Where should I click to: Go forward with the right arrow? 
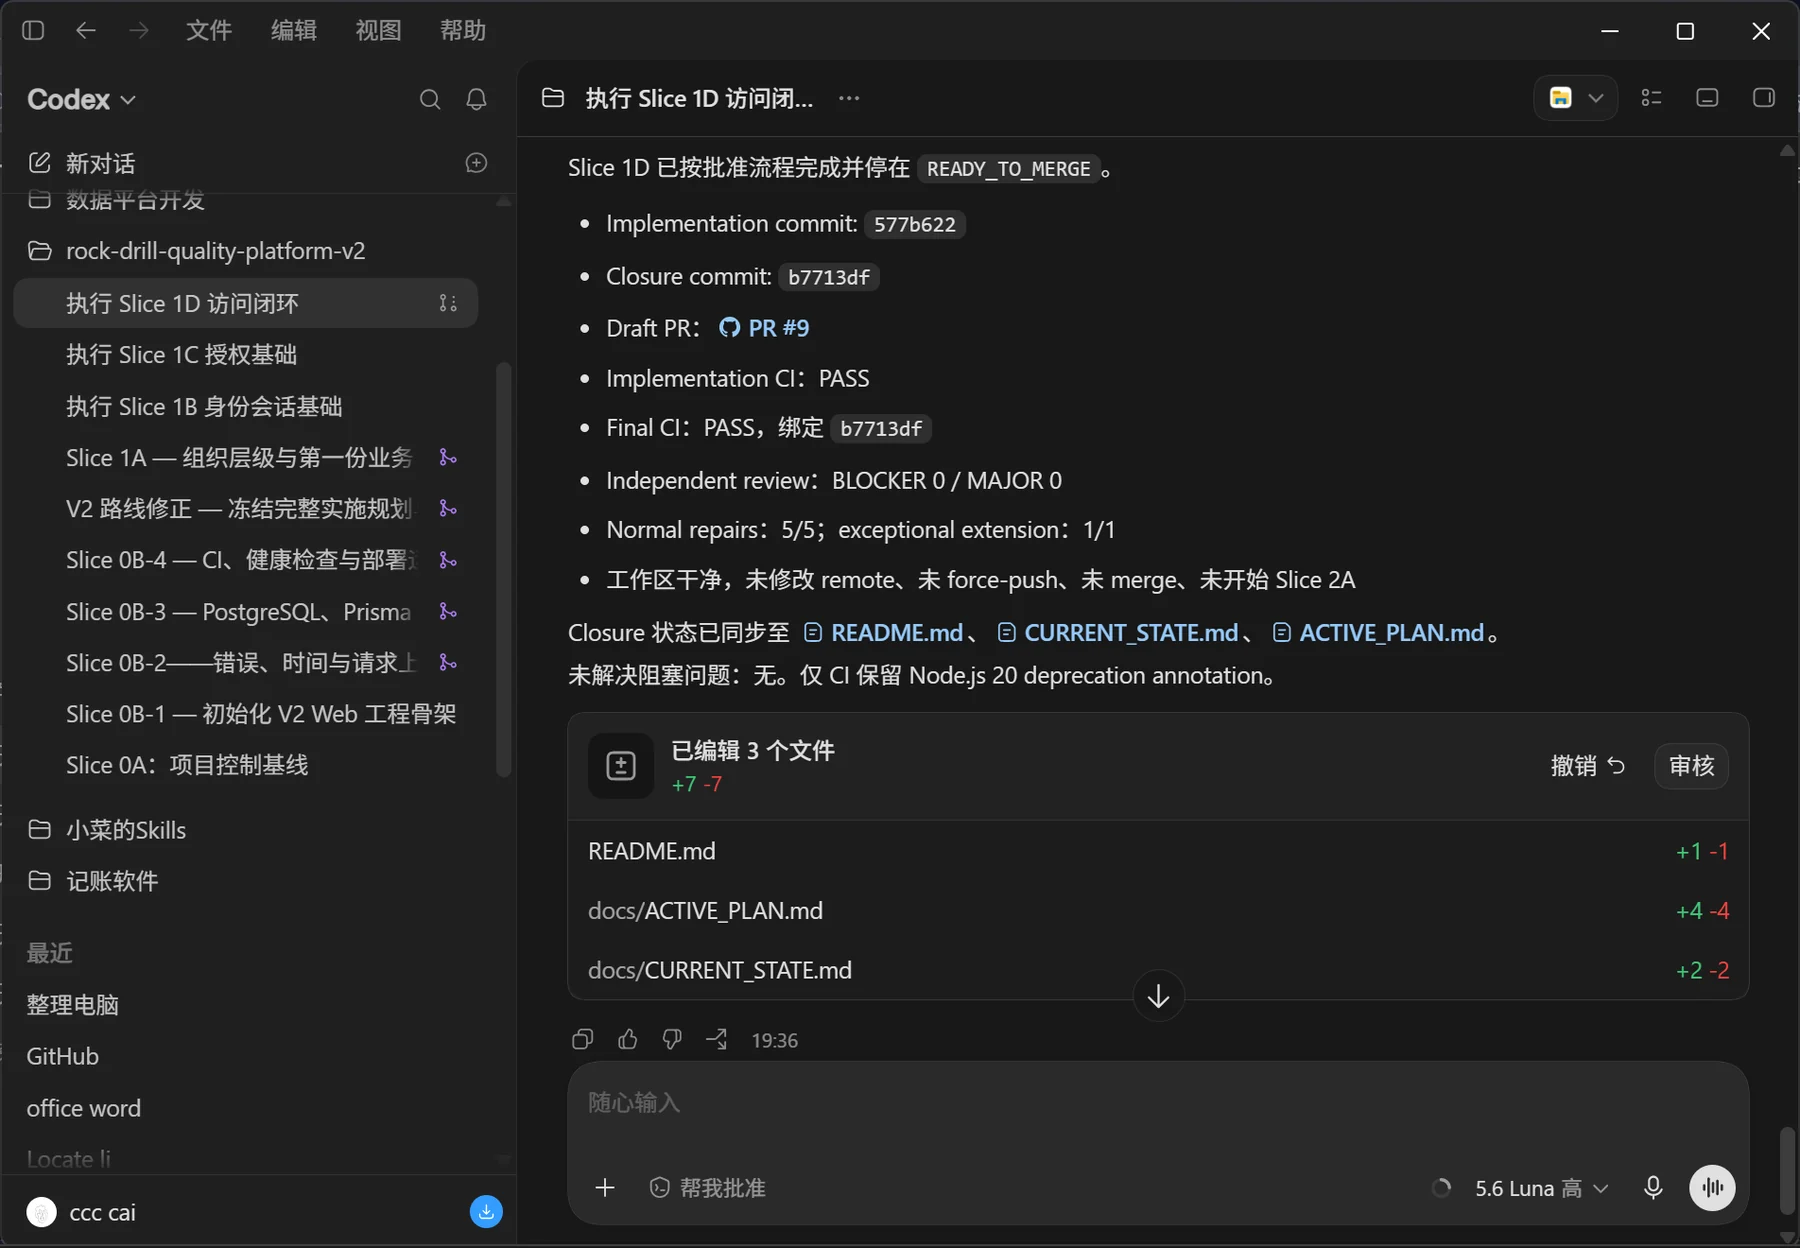tap(139, 30)
